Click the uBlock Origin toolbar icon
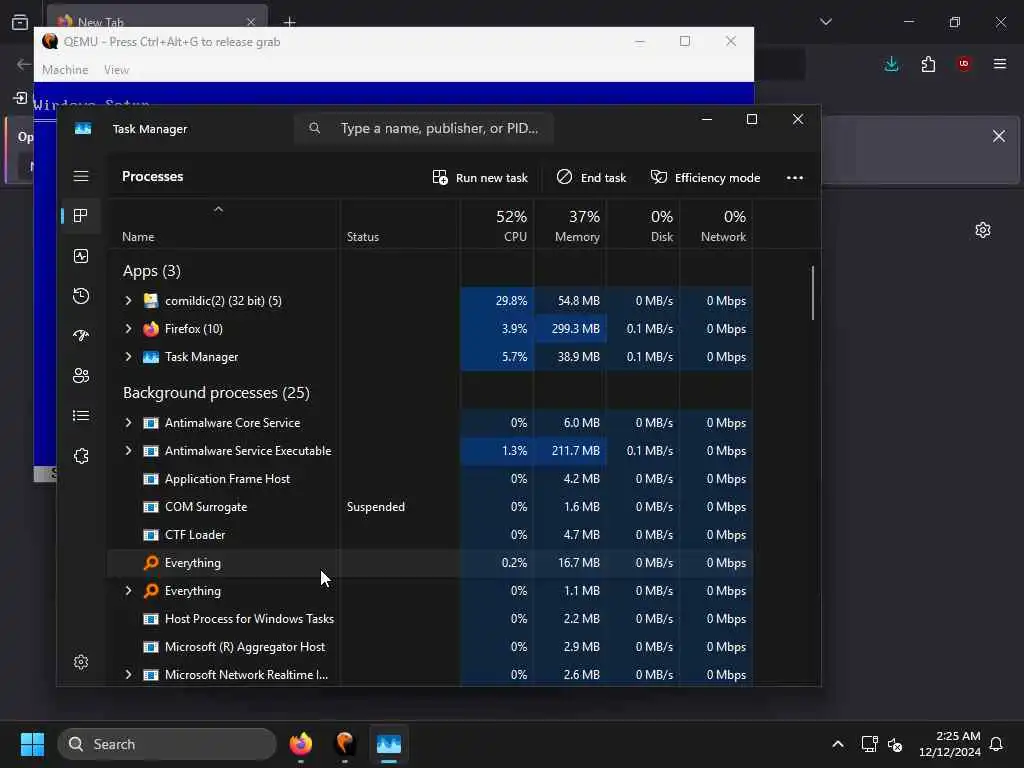1024x768 pixels. [963, 64]
